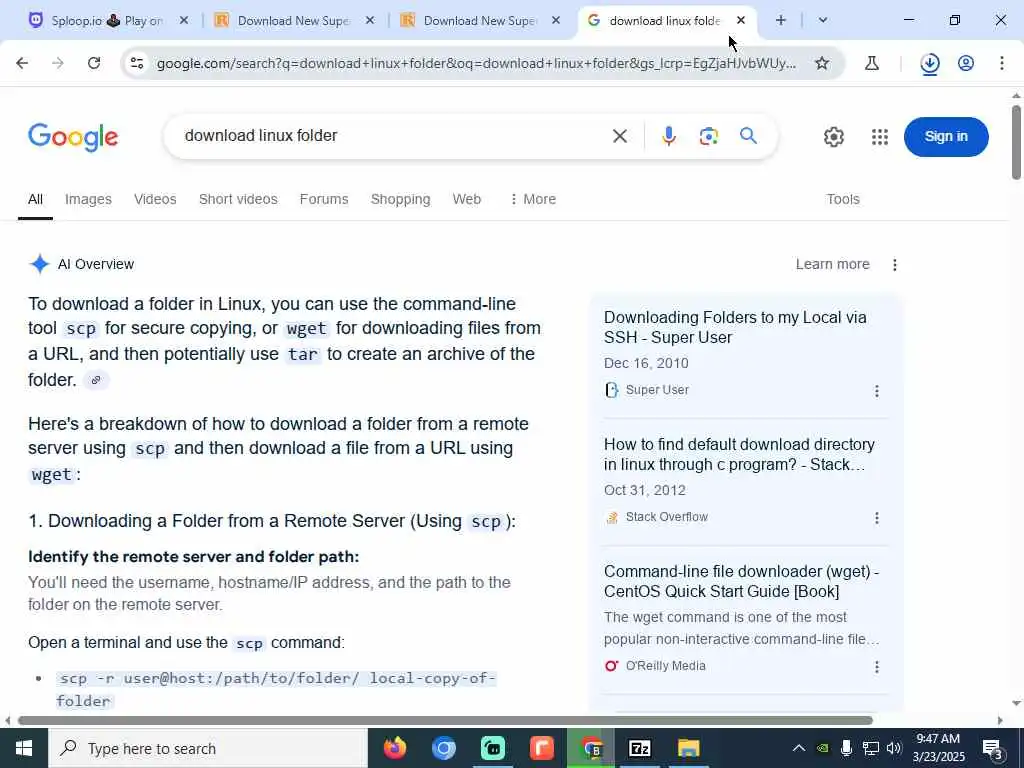Click in the Google search input field
This screenshot has height=768, width=1024.
point(392,136)
